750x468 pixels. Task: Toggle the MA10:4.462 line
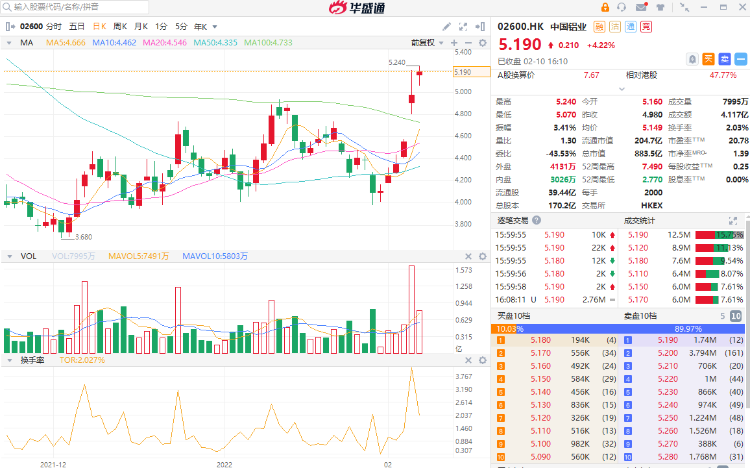(x=114, y=43)
